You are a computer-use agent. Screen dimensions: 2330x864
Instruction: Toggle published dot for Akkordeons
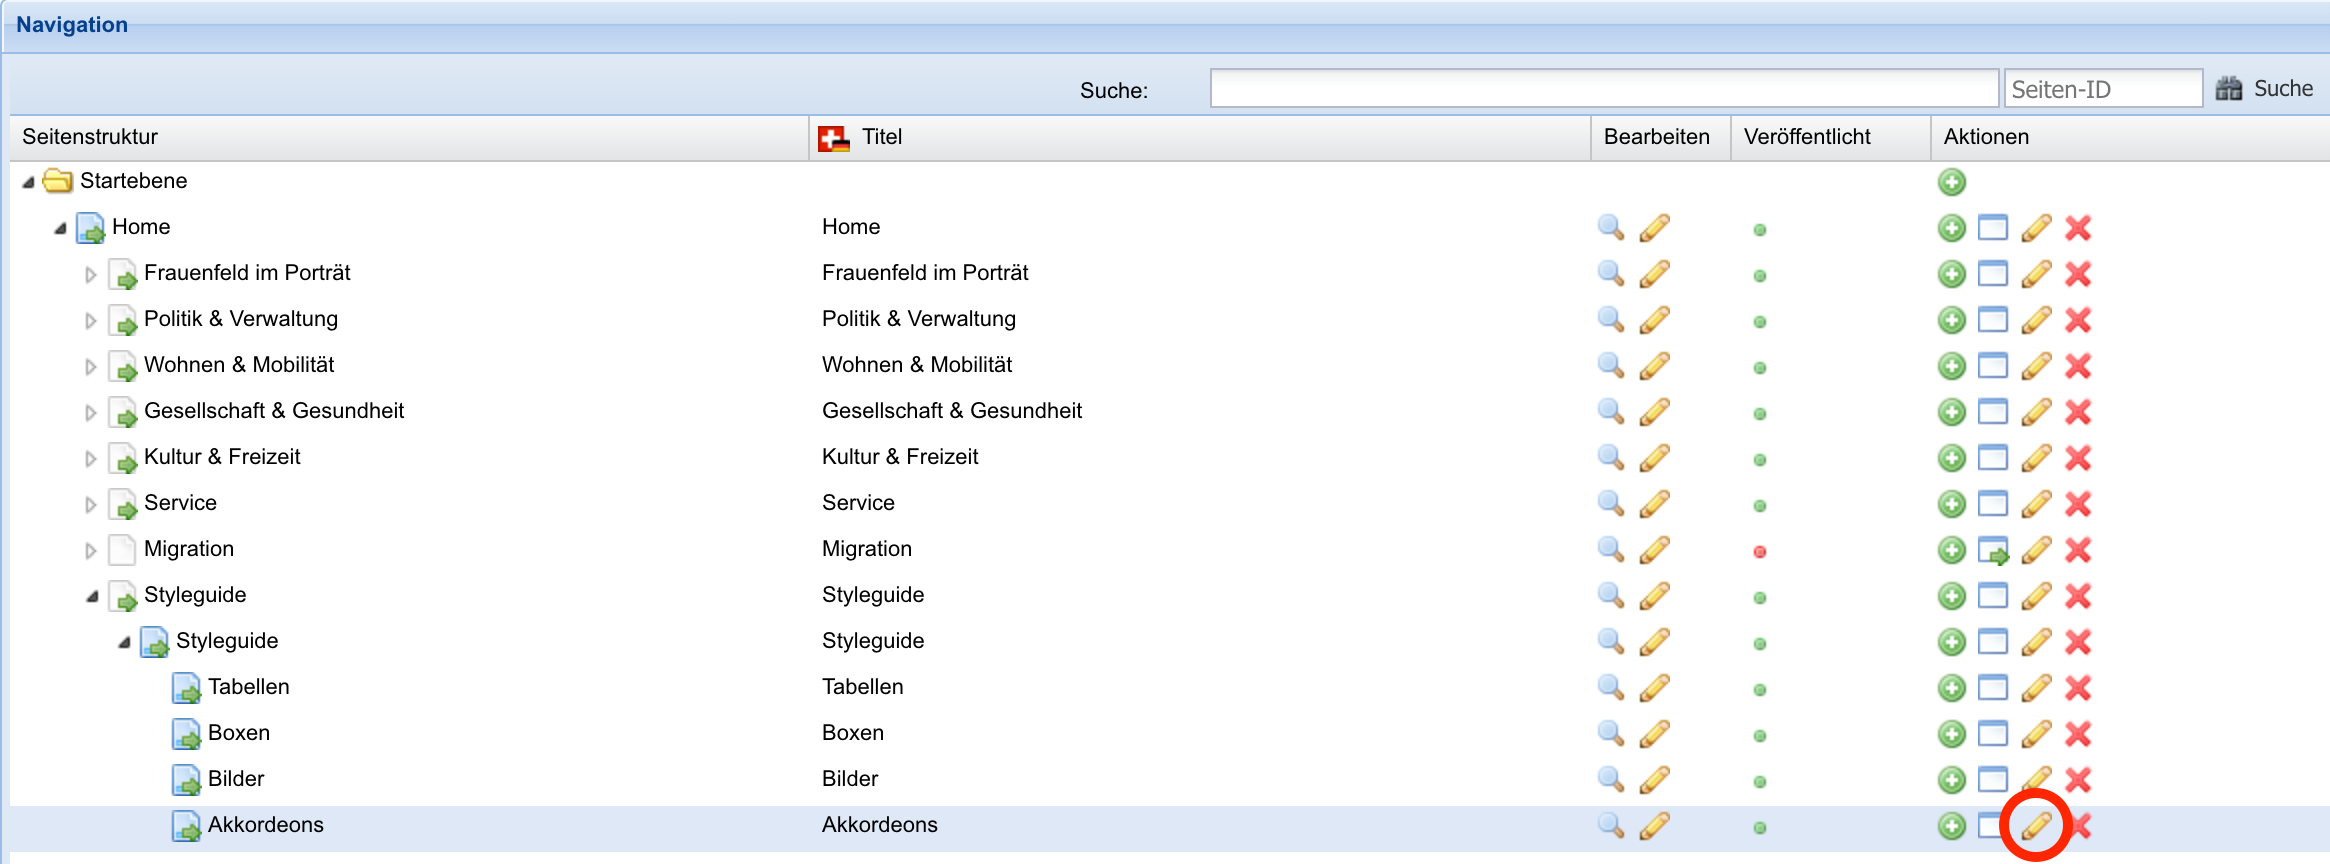(x=1760, y=828)
